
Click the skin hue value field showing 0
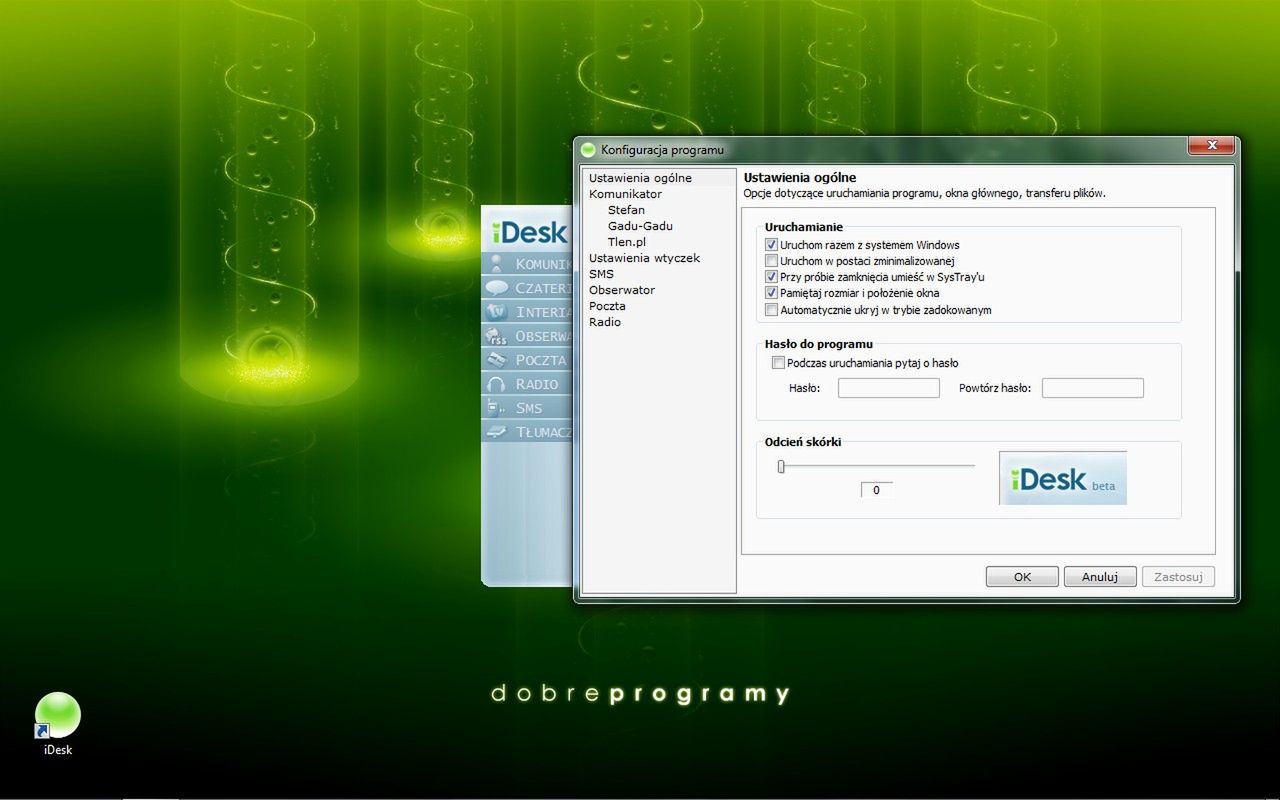point(876,490)
